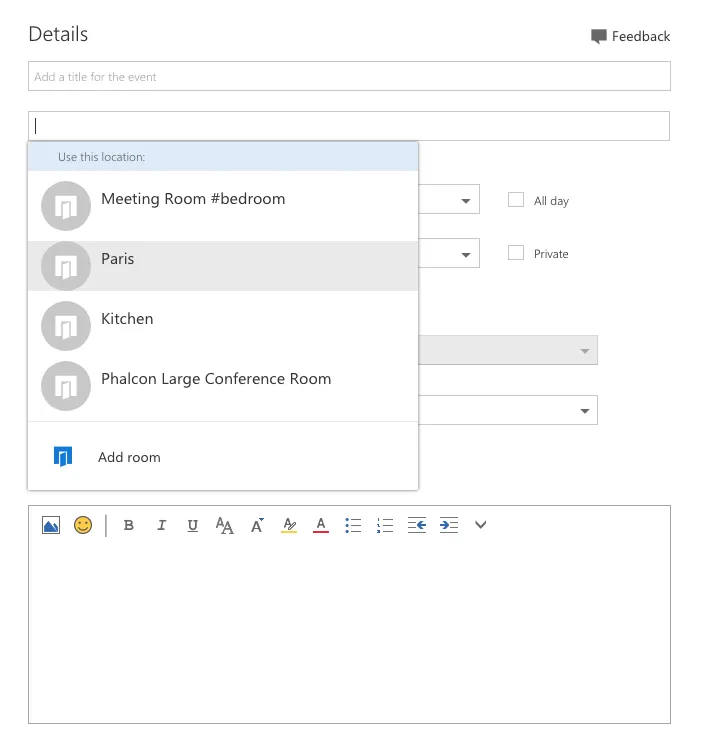Image resolution: width=703 pixels, height=755 pixels.
Task: Open the bottom white dropdown arrow
Action: pyautogui.click(x=585, y=411)
